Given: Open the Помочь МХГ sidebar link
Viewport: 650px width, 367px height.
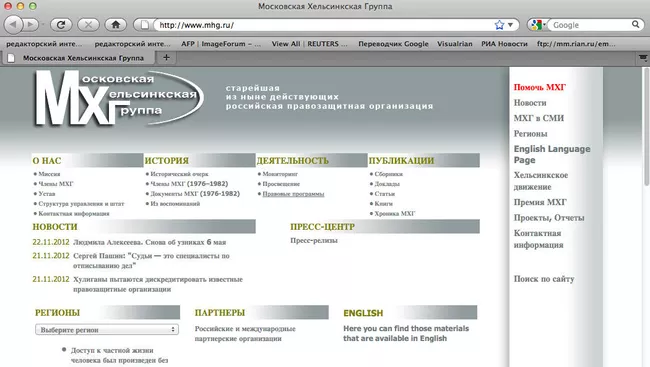Looking at the screenshot, I should [x=539, y=87].
